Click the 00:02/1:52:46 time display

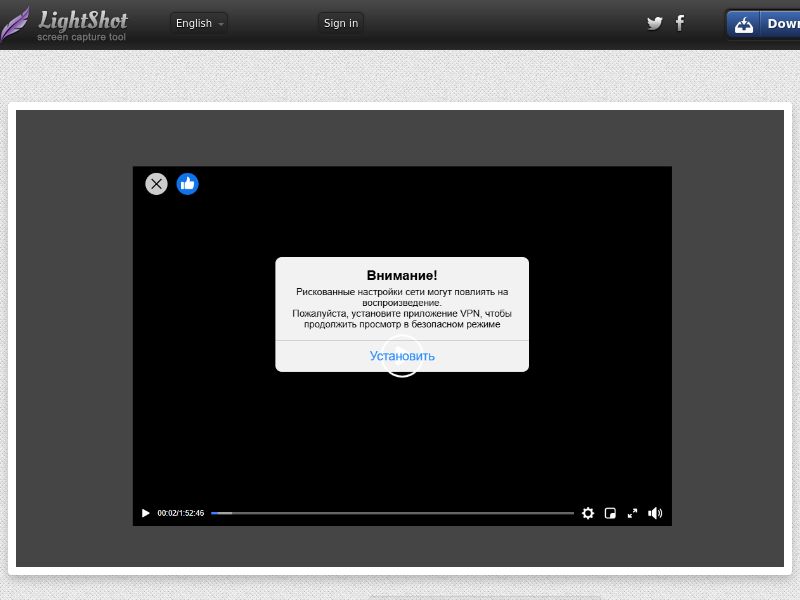pyautogui.click(x=181, y=513)
